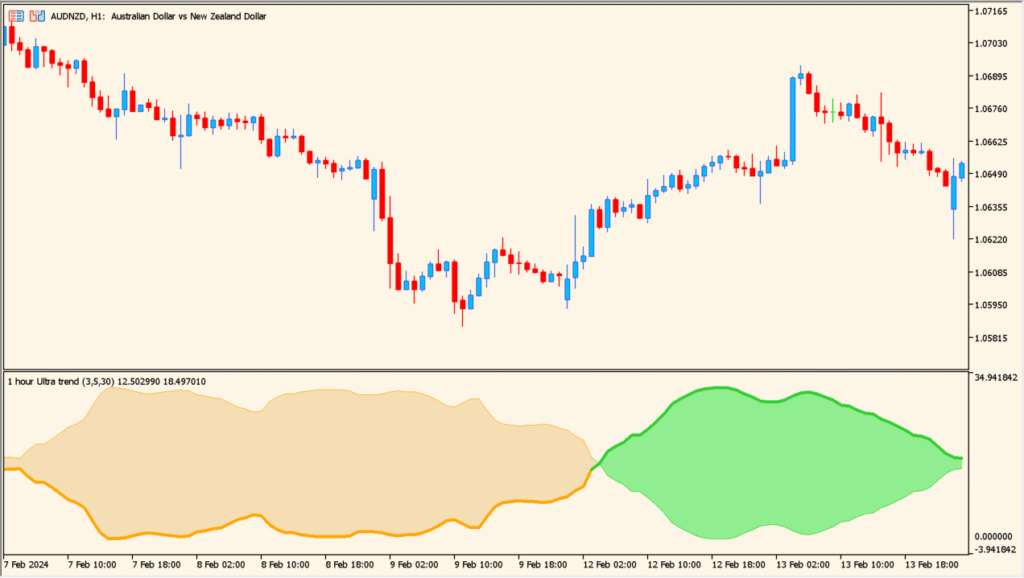
Task: Click the red chart properties icon top-left
Action: coord(17,14)
